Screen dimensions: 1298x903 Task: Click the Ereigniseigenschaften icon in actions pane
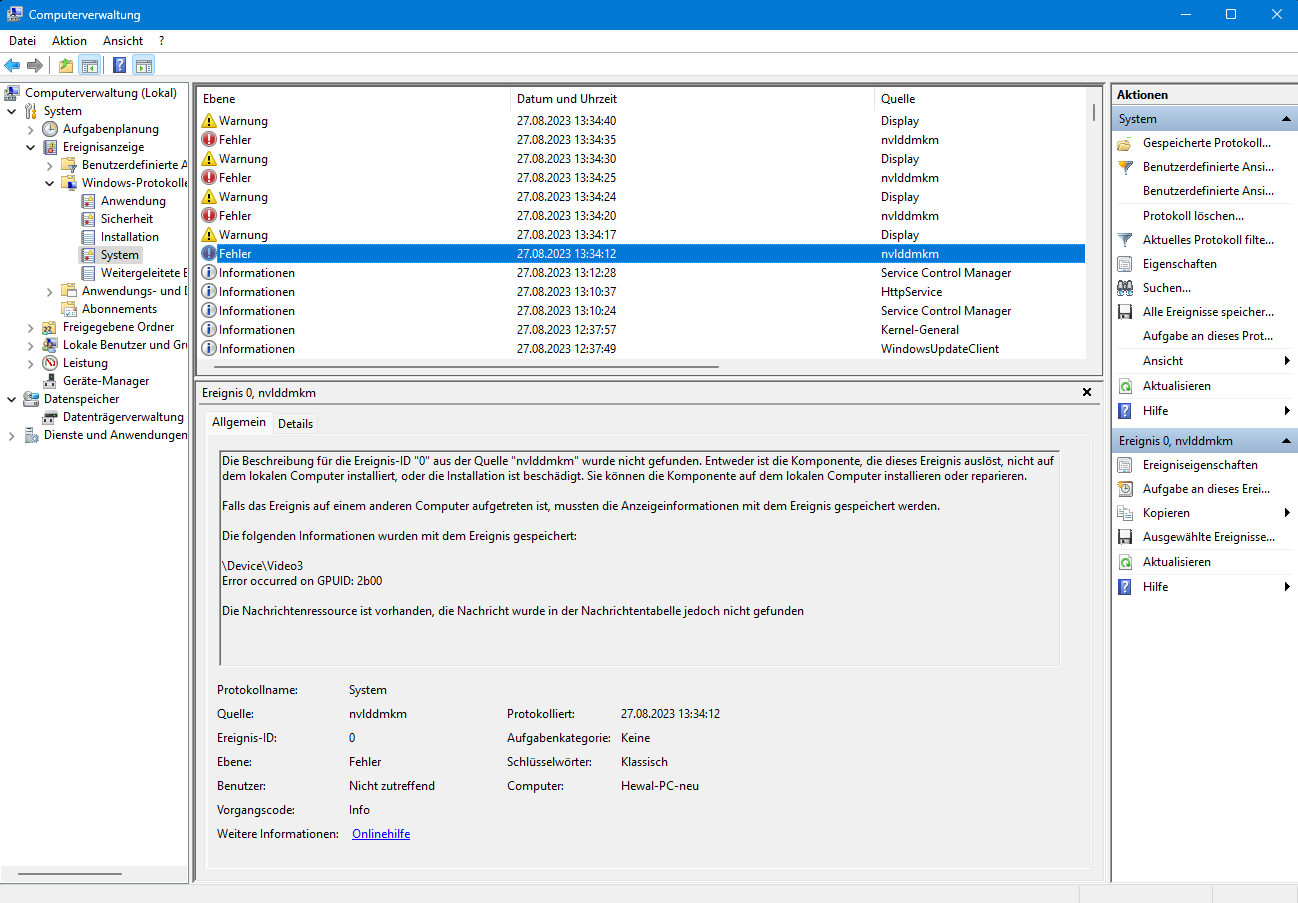click(1125, 465)
